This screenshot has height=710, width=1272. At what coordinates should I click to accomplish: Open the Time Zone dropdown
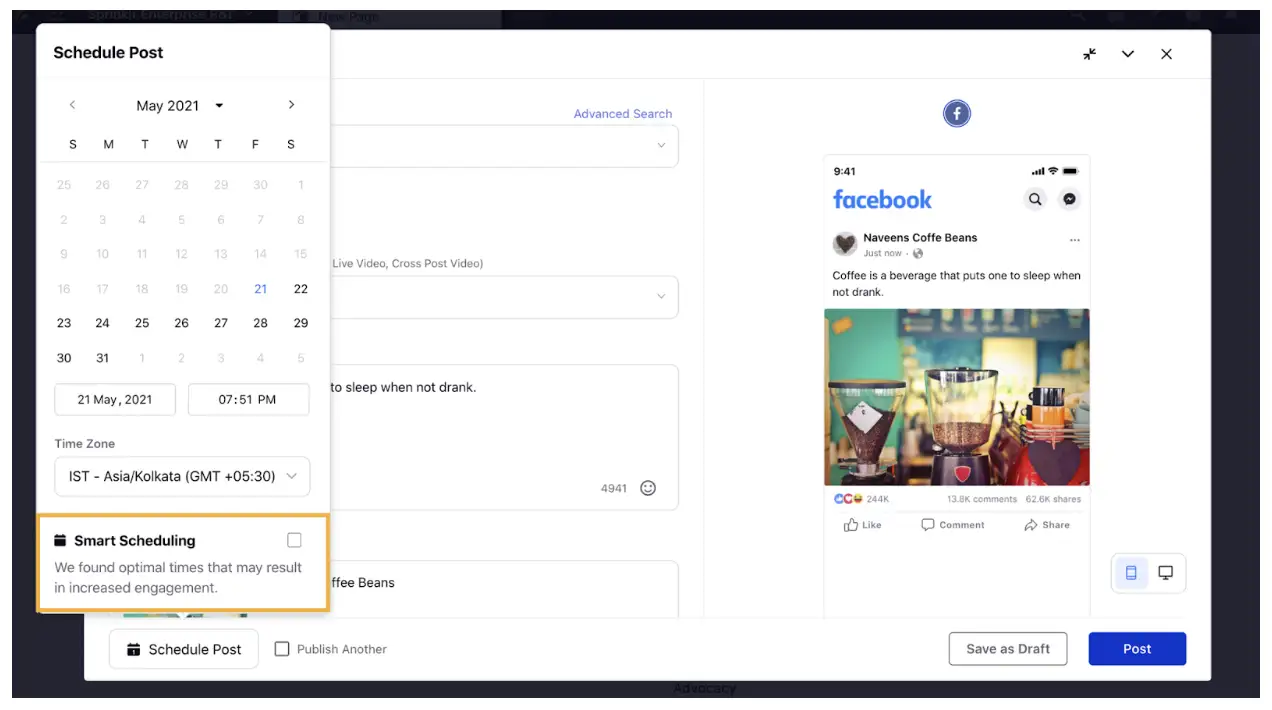click(182, 476)
